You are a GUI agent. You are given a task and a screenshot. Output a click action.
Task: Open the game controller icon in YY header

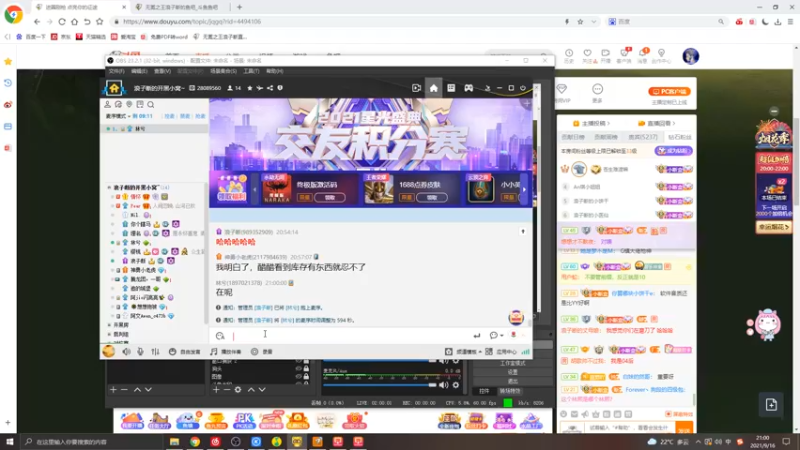(x=468, y=88)
